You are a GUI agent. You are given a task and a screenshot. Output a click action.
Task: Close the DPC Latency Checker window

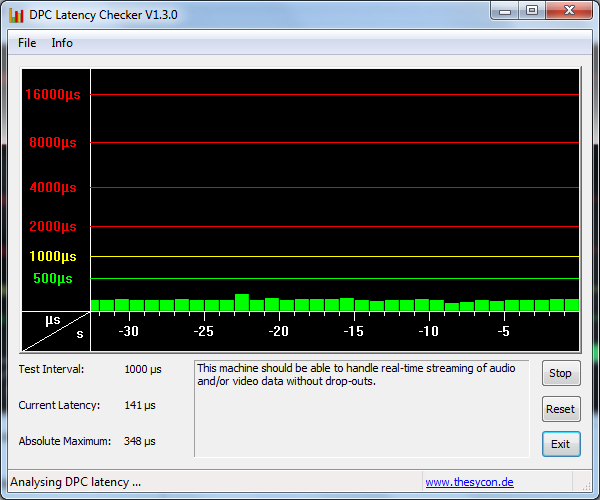pos(569,11)
